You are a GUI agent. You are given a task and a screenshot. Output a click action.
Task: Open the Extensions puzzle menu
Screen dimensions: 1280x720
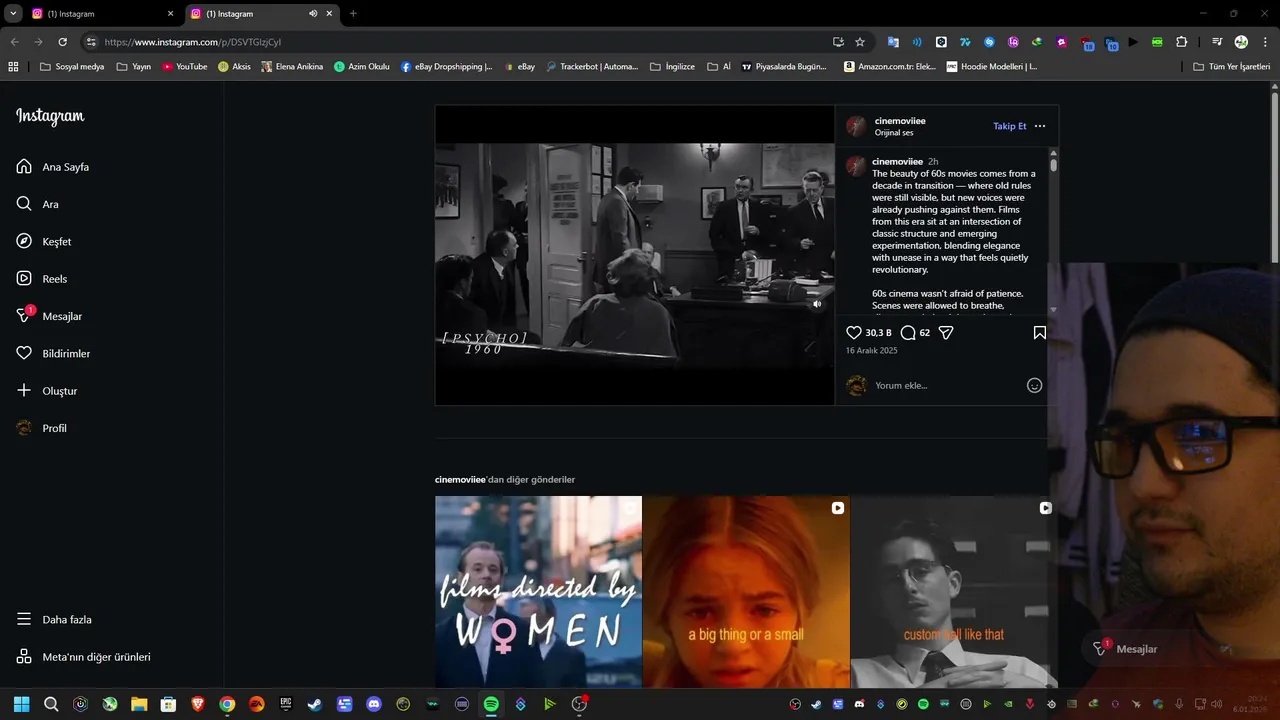point(1182,42)
